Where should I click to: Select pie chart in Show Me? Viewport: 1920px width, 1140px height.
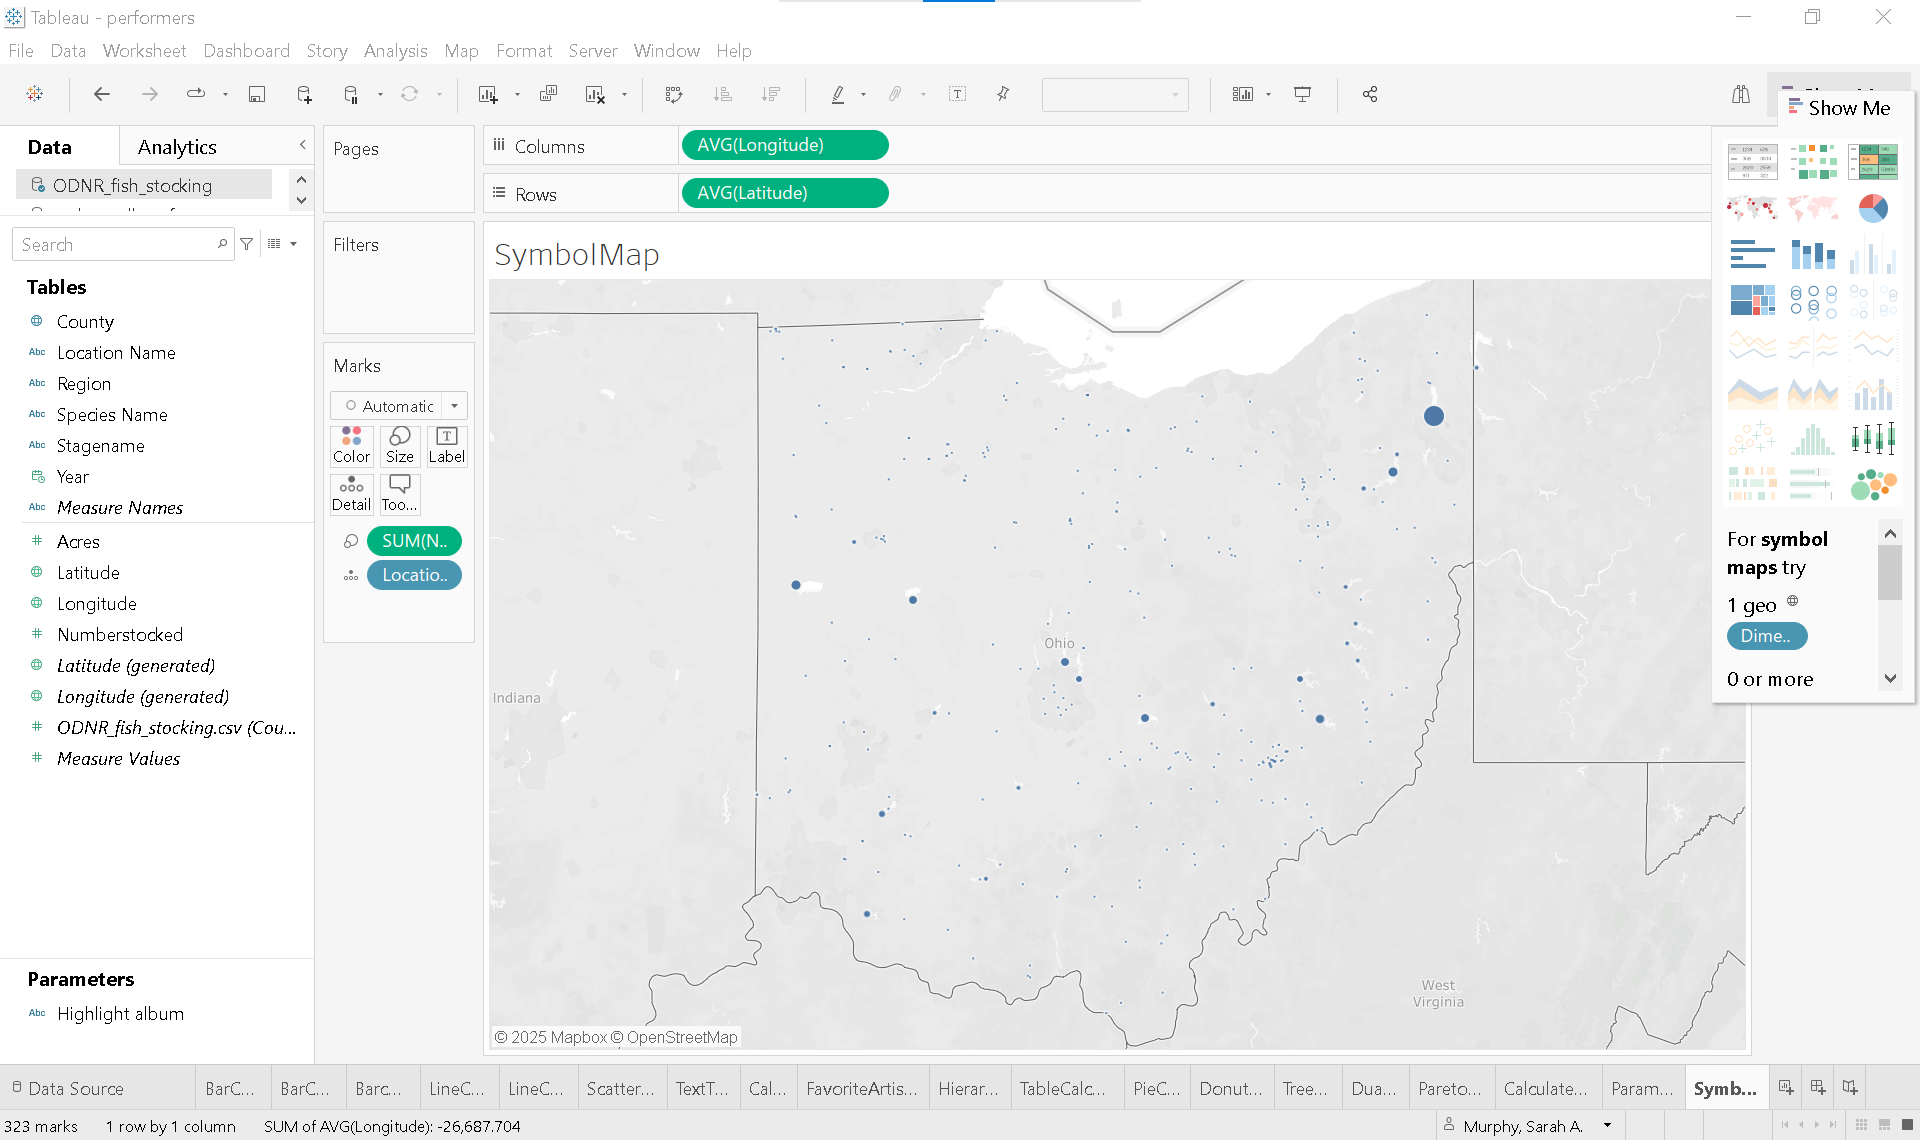[x=1872, y=208]
